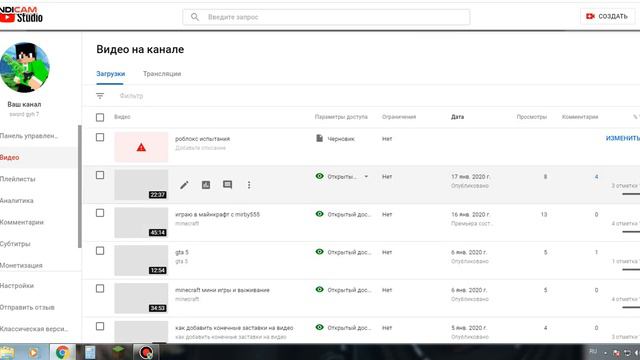Open minecraft мини игры и выживание title
This screenshot has height=360, width=640.
tap(222, 290)
